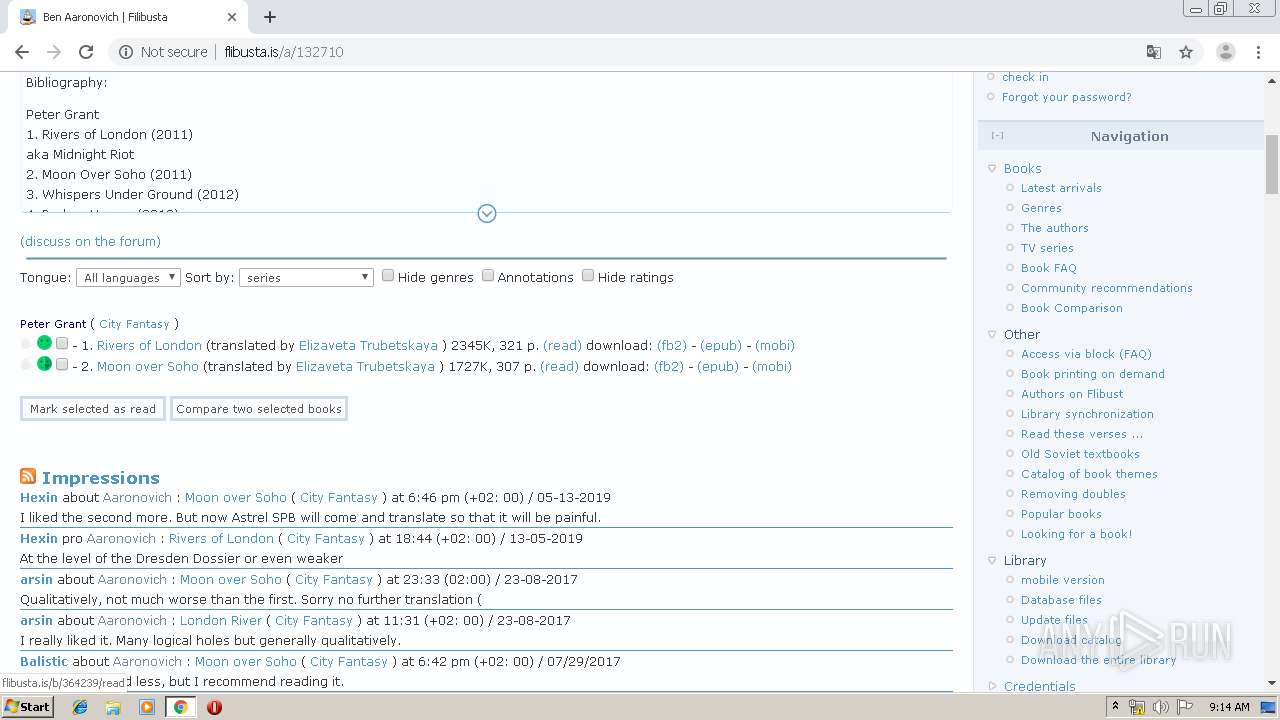Viewport: 1280px width, 720px height.
Task: Open the Looking for a book! link
Action: 1076,534
